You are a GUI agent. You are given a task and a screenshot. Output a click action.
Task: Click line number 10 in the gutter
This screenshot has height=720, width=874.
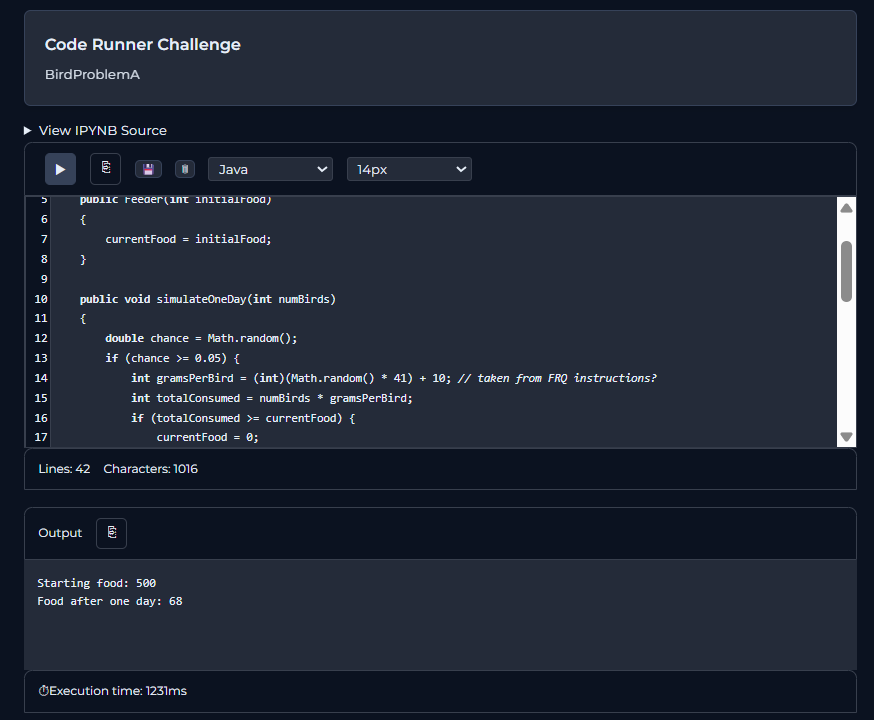point(41,299)
